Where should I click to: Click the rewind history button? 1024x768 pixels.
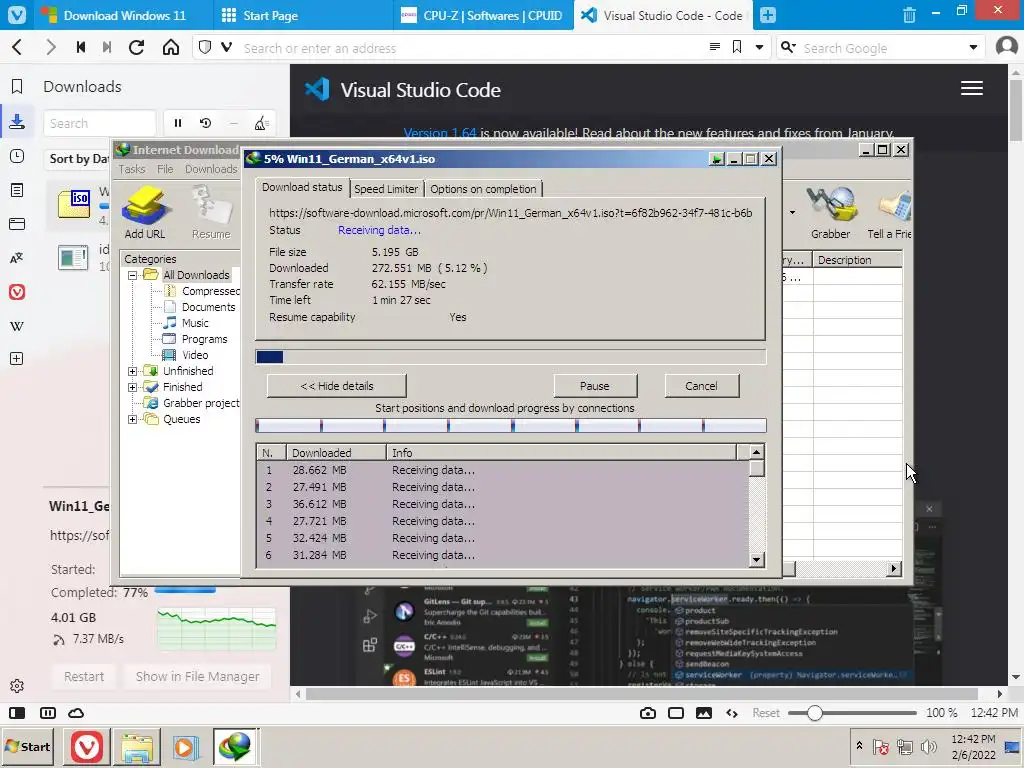pos(81,47)
